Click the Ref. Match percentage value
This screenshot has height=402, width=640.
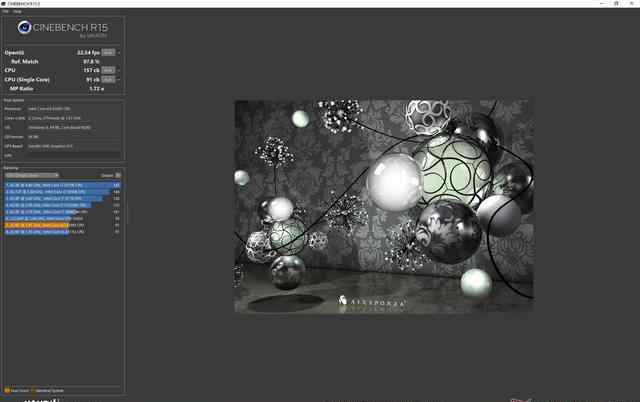click(x=91, y=62)
